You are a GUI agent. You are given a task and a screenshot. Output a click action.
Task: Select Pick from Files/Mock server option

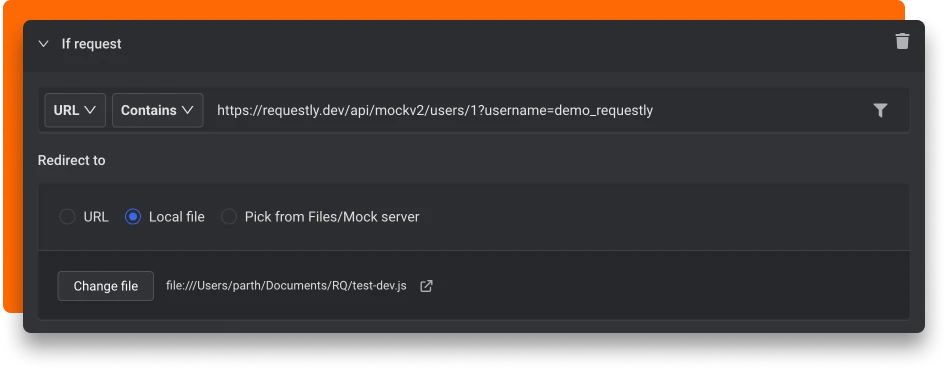(x=229, y=216)
